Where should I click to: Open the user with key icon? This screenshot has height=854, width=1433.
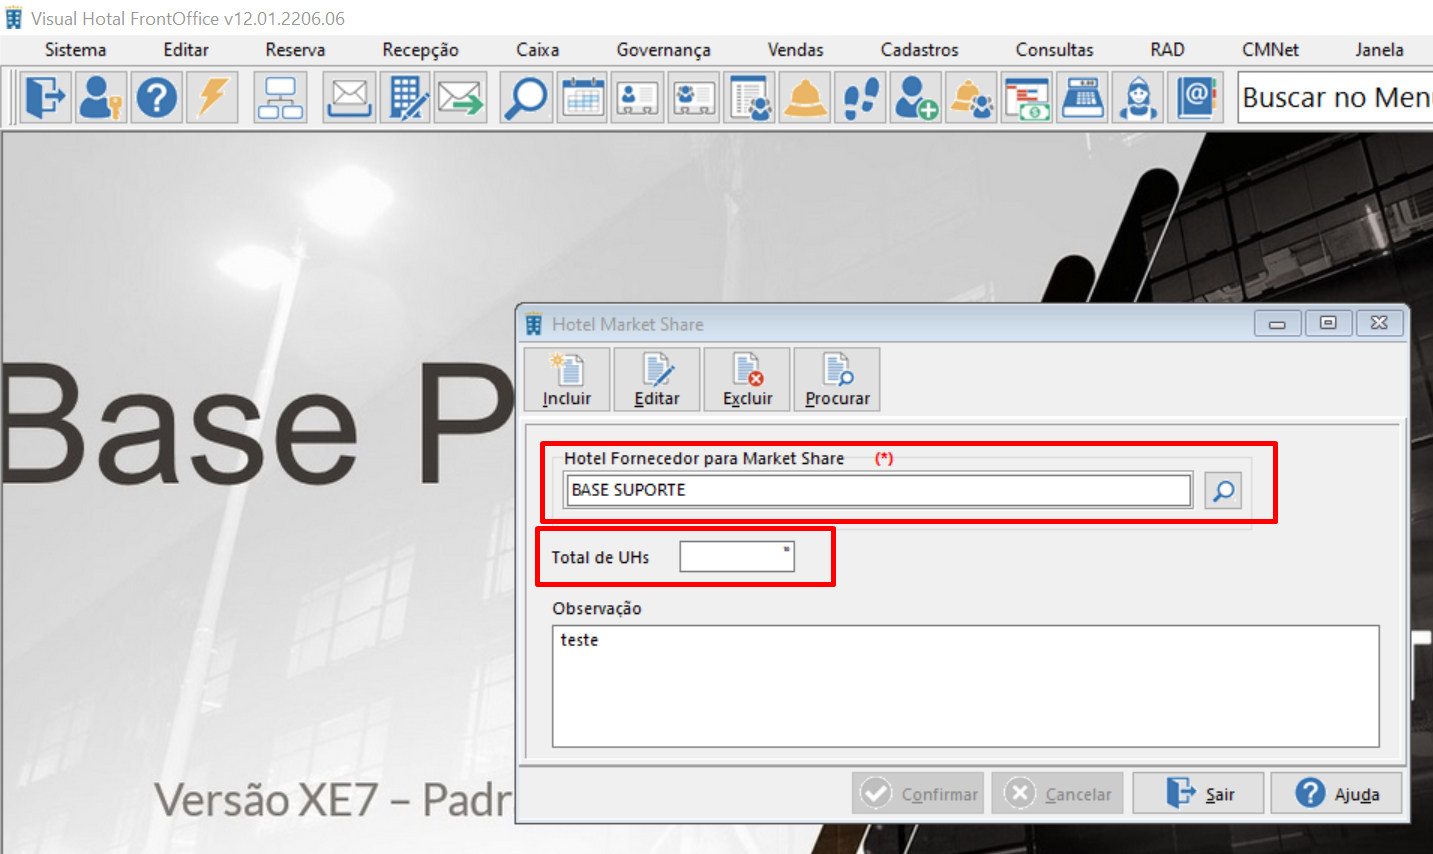tap(101, 98)
